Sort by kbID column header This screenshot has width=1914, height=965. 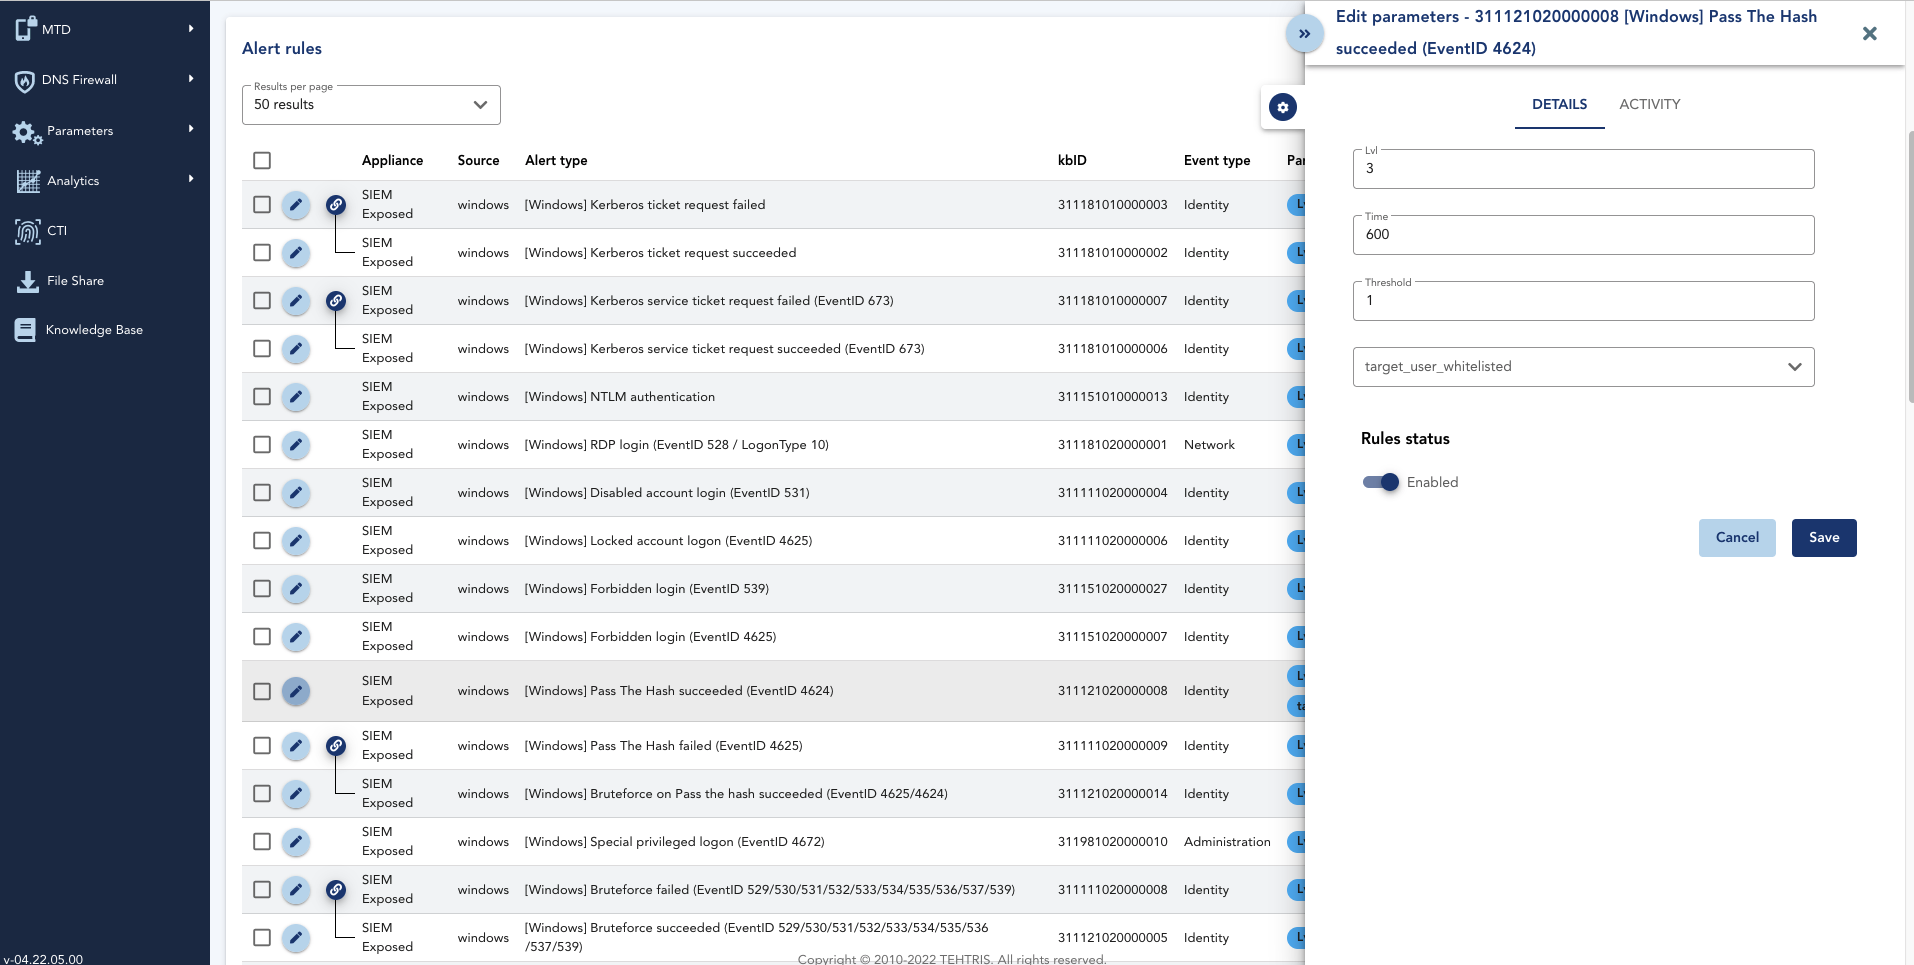pyautogui.click(x=1072, y=160)
